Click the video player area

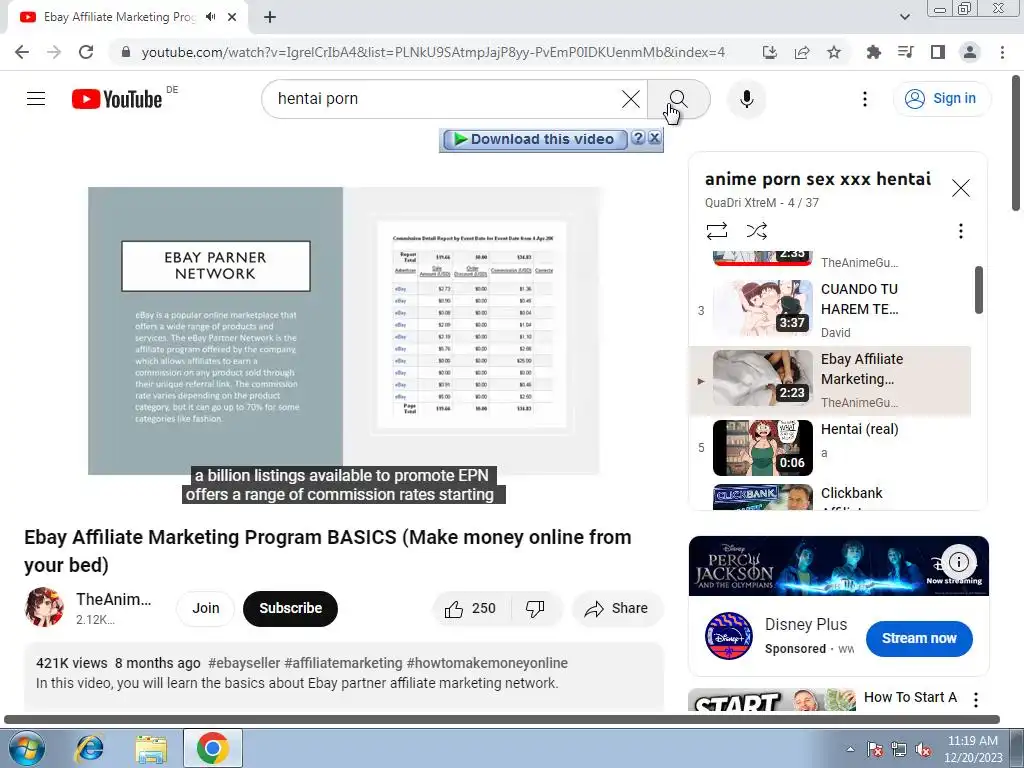tap(344, 330)
